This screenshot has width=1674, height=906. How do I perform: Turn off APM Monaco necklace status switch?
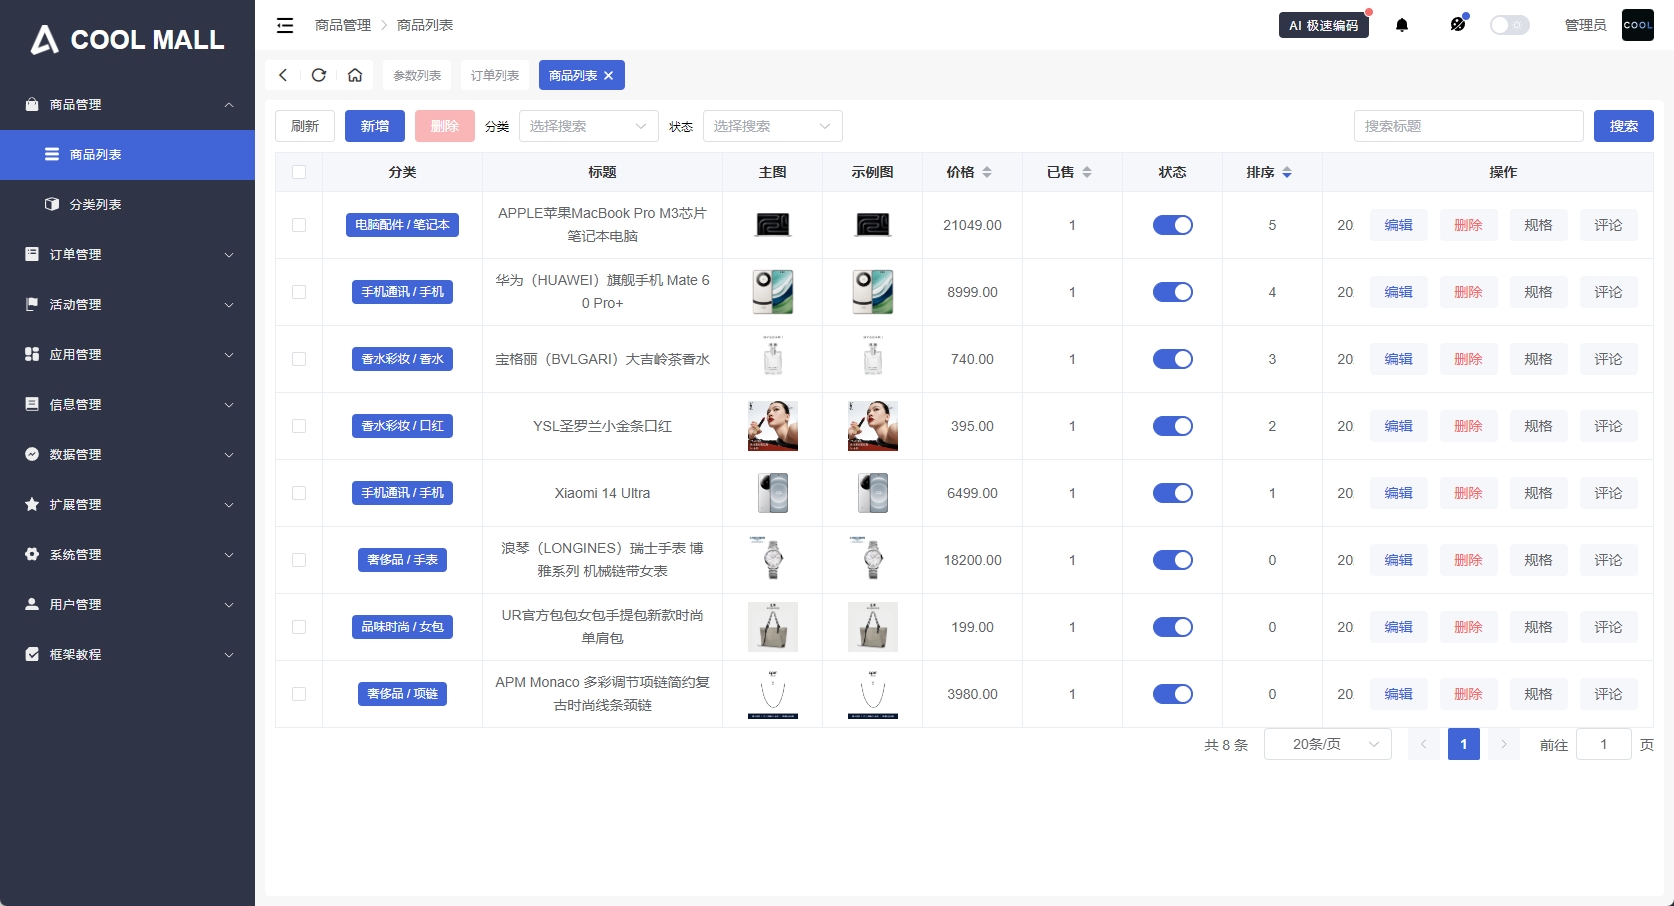tap(1173, 694)
